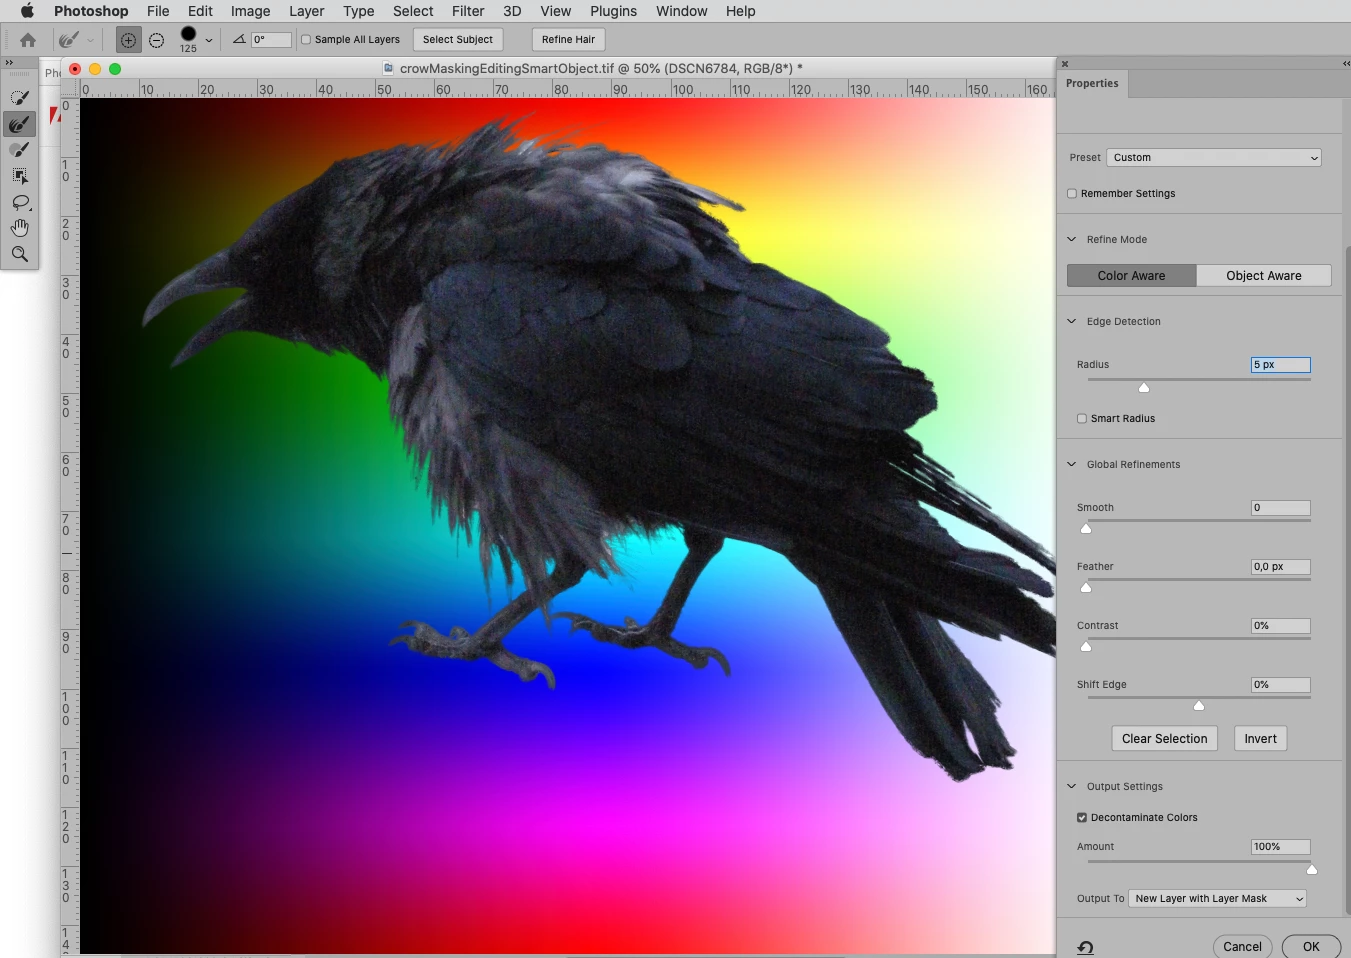Close the Properties panel with the x
1351x958 pixels.
[1065, 63]
